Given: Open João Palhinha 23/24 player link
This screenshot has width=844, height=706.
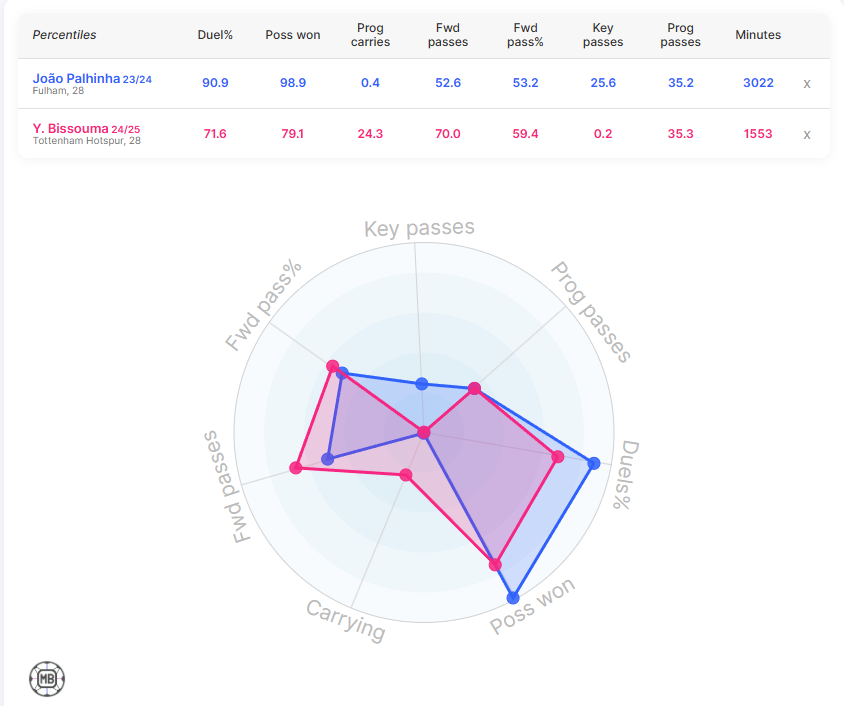Looking at the screenshot, I should (x=92, y=78).
